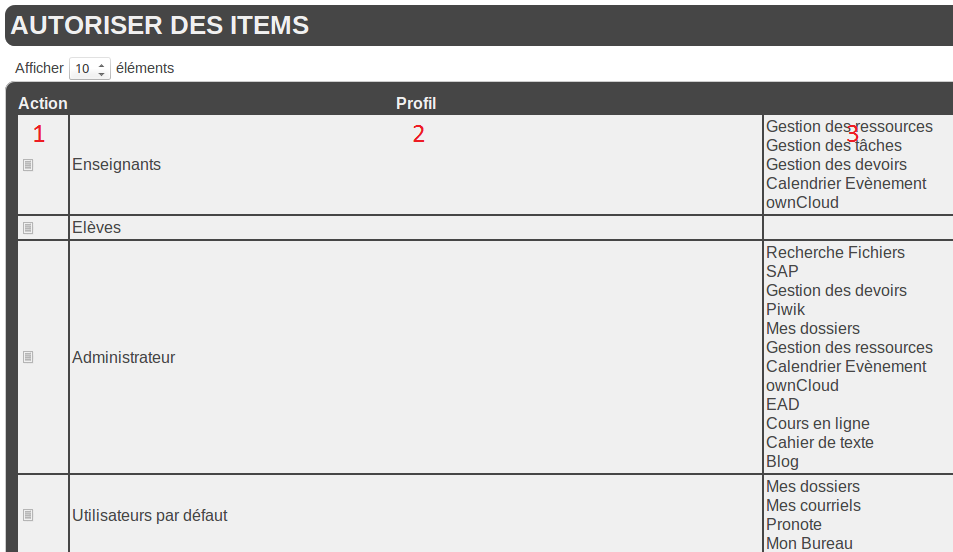Screen dimensions: 953x552
Task: Select the Piwik item
Action: point(785,310)
